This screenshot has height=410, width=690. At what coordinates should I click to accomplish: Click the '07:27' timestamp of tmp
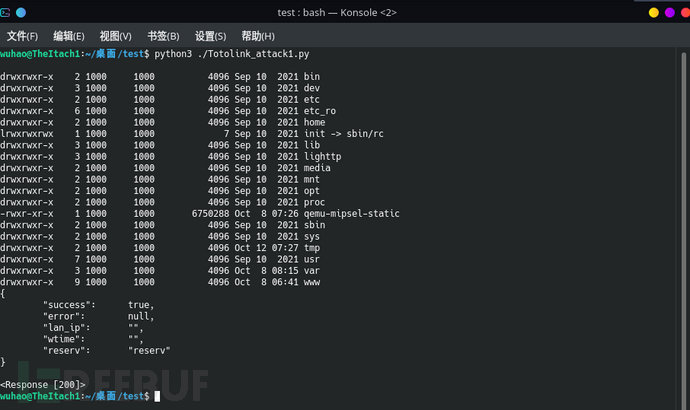point(285,248)
